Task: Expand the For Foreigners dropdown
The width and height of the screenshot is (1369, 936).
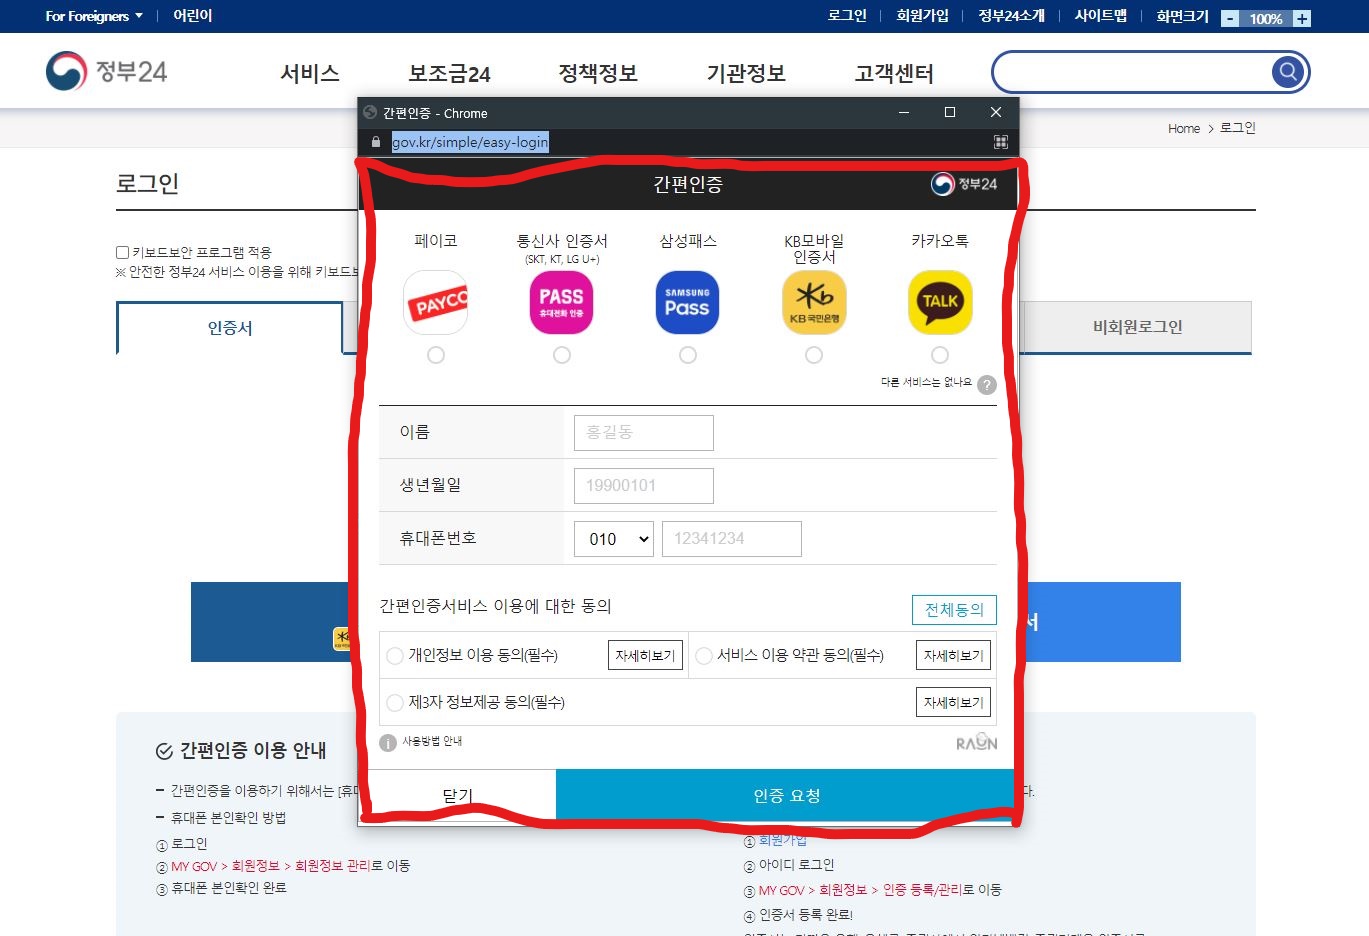Action: 94,16
